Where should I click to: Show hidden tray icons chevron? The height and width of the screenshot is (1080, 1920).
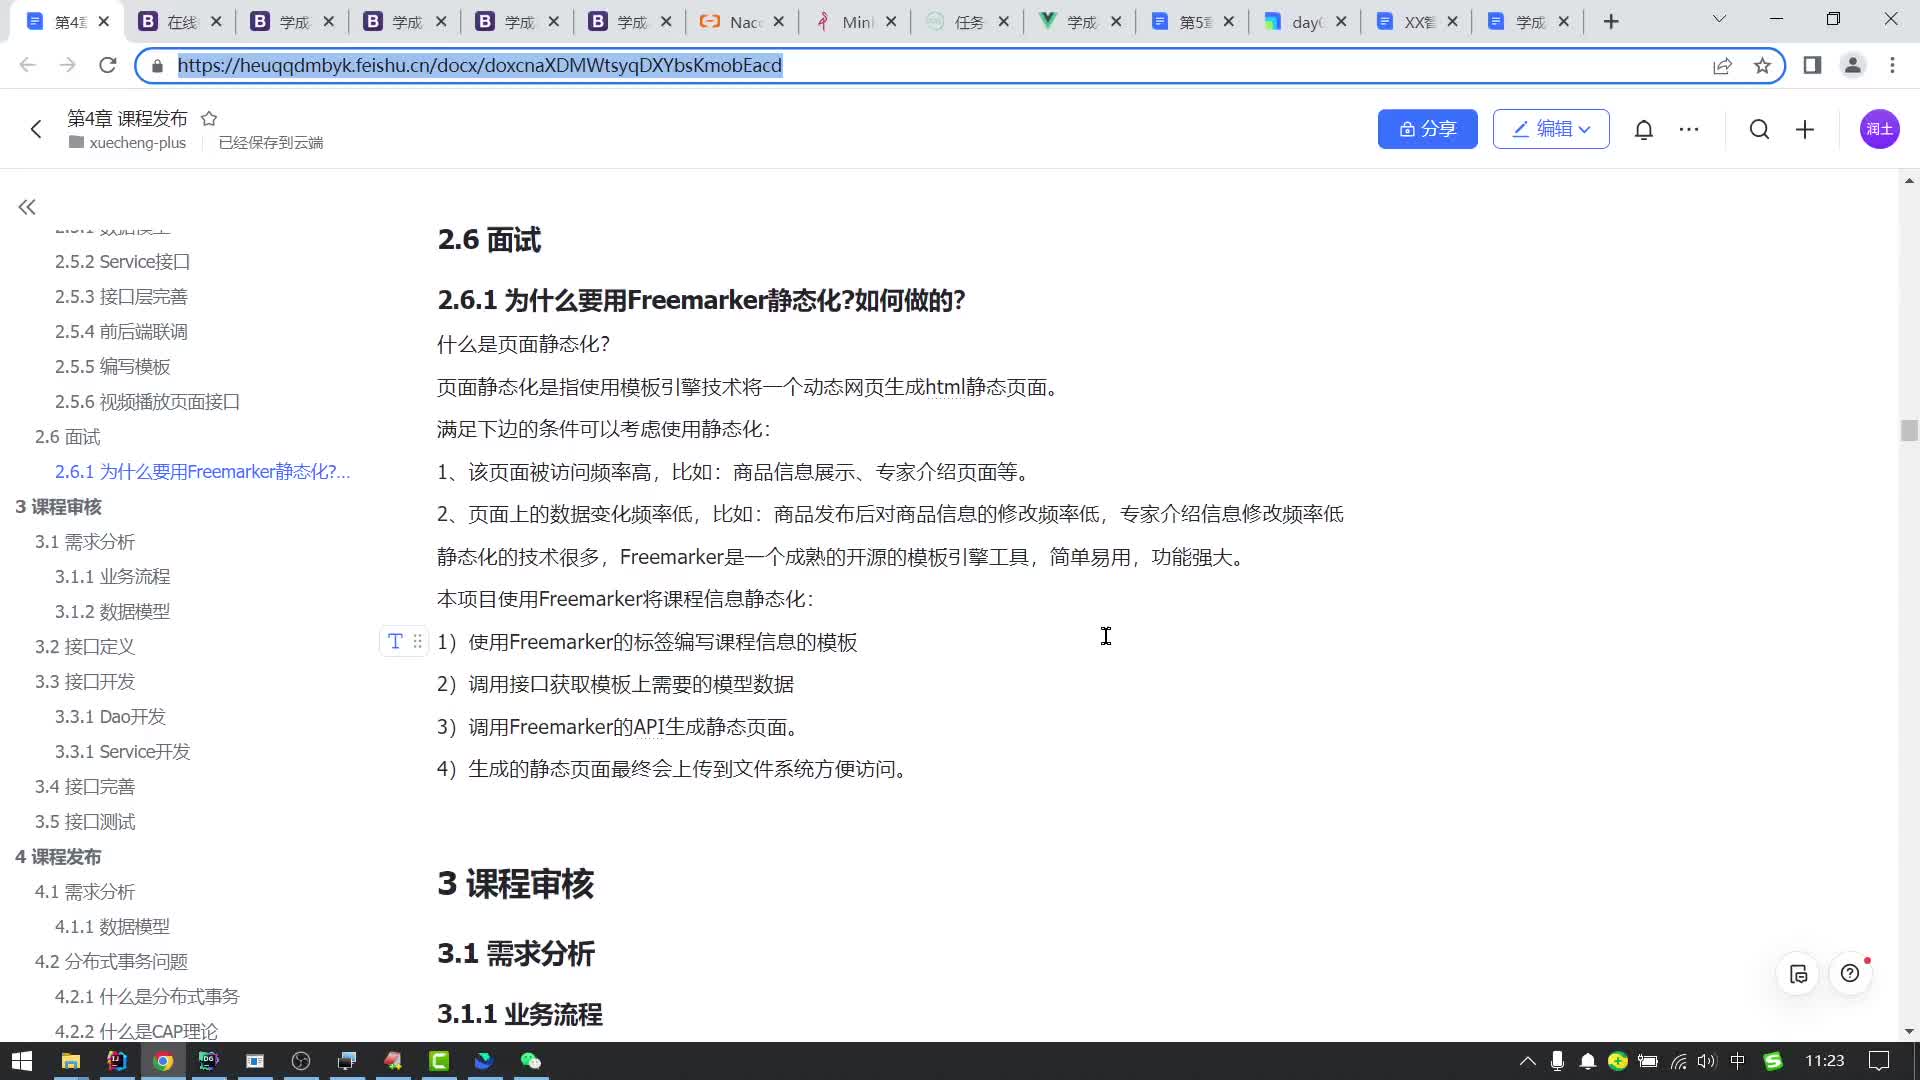tap(1527, 1061)
